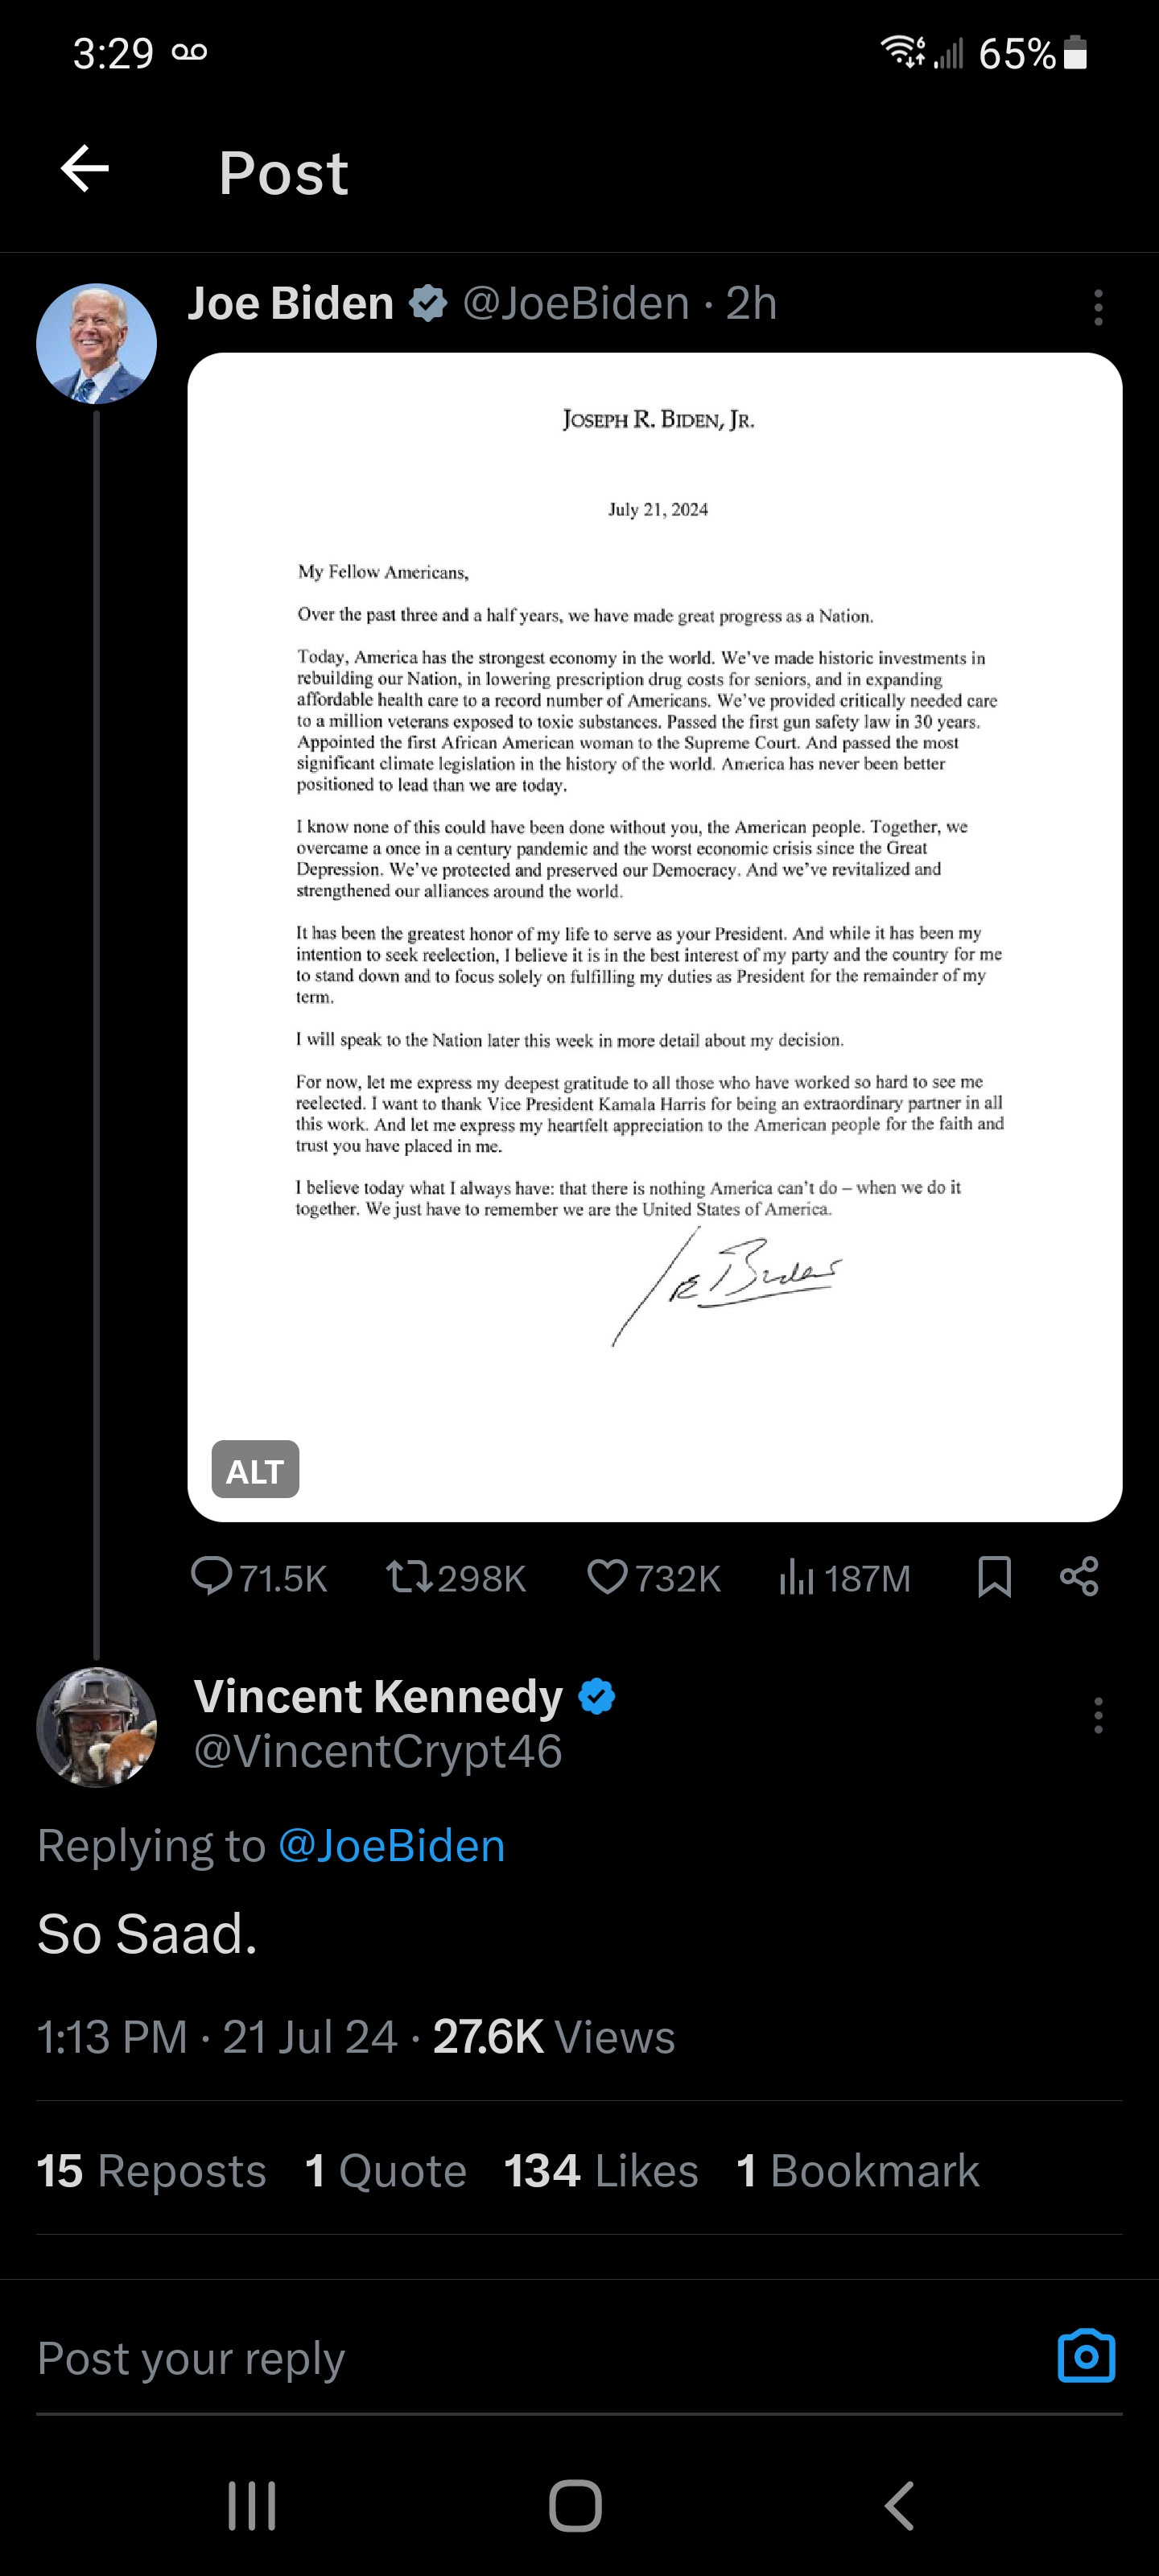Open more options for Joe Biden's post
This screenshot has height=2576, width=1159.
(x=1098, y=307)
